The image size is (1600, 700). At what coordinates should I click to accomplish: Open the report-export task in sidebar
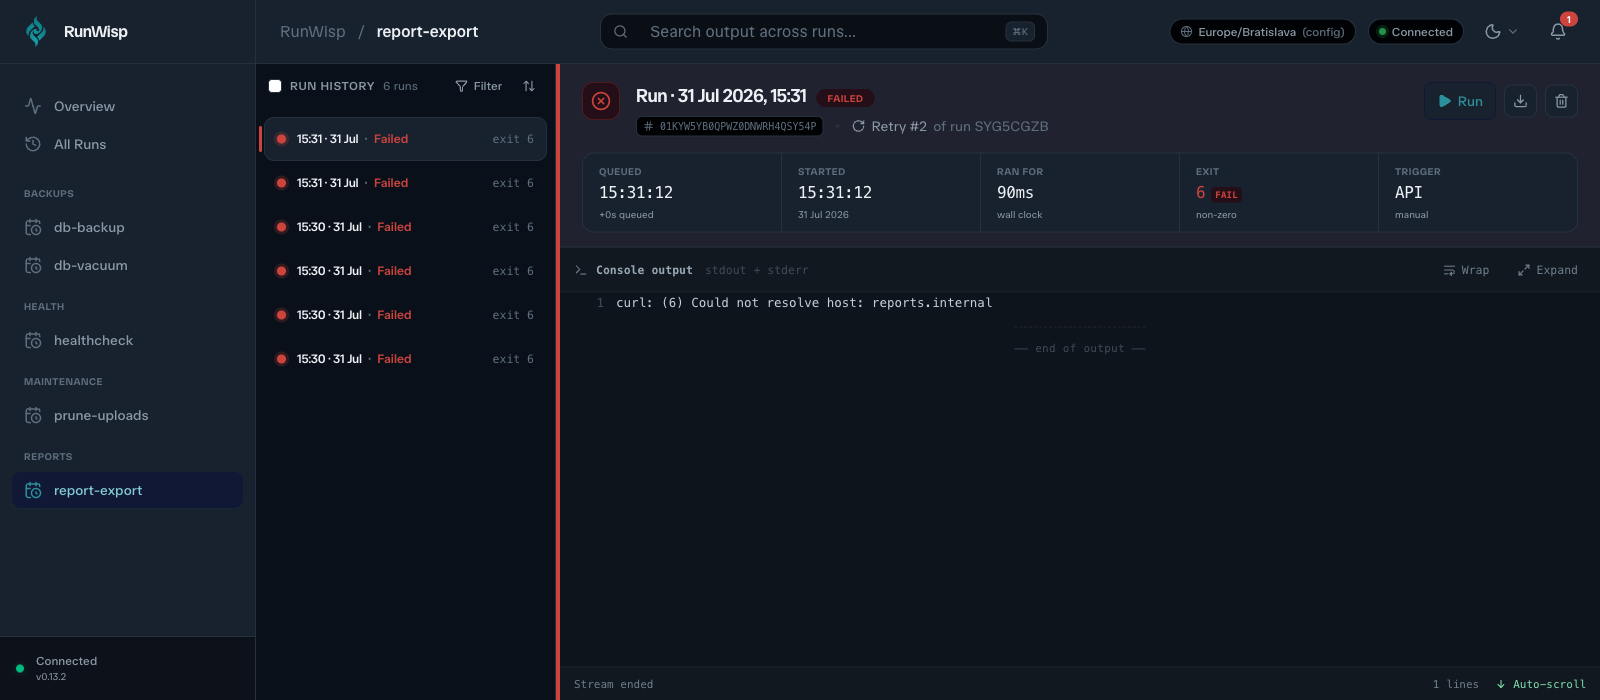coord(128,490)
